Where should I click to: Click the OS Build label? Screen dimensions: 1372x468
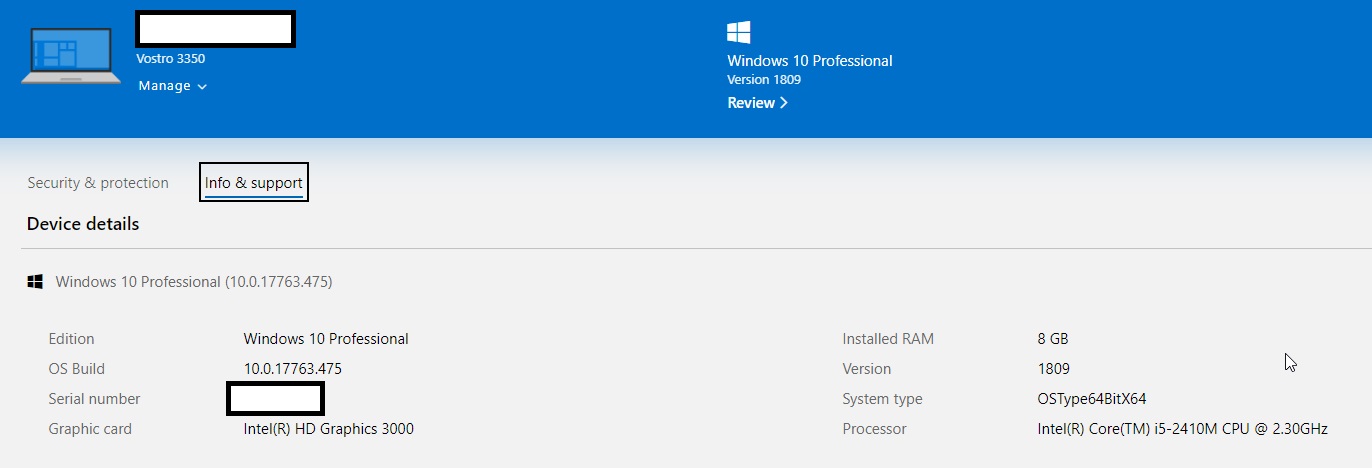tap(76, 369)
